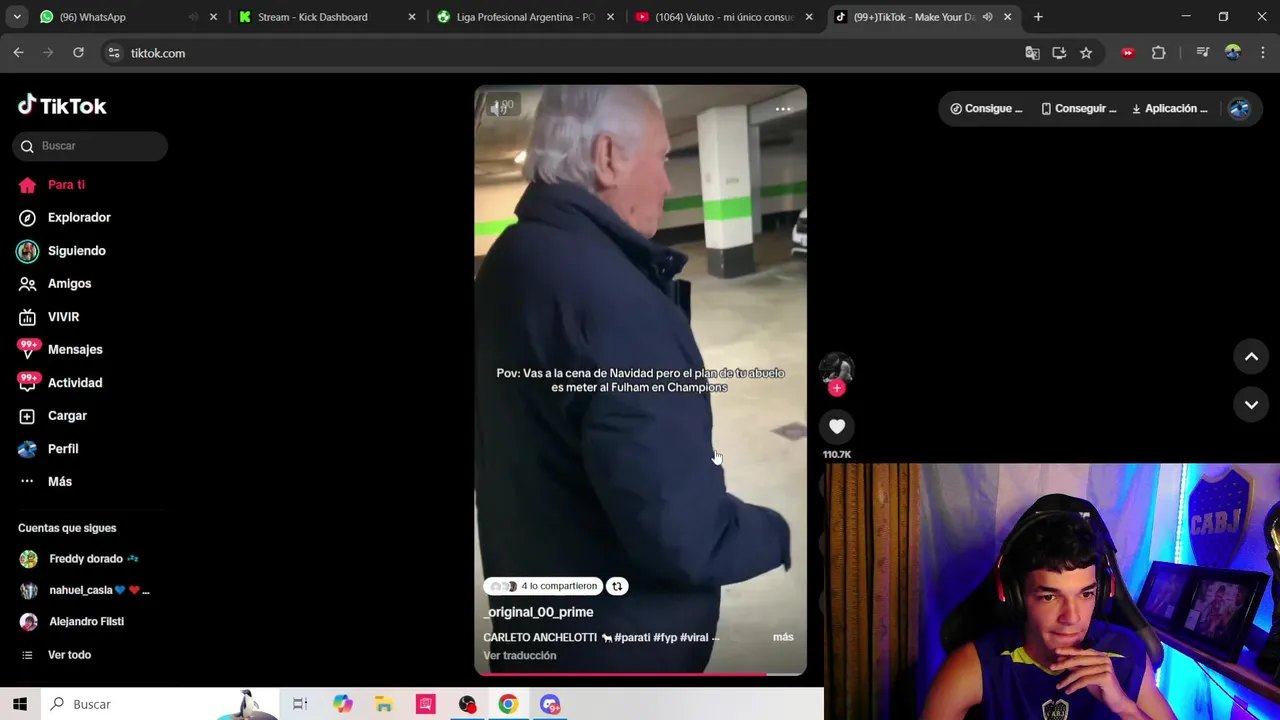Mute or unmute the video volume icon
Viewport: 1280px width, 720px height.
(x=500, y=108)
